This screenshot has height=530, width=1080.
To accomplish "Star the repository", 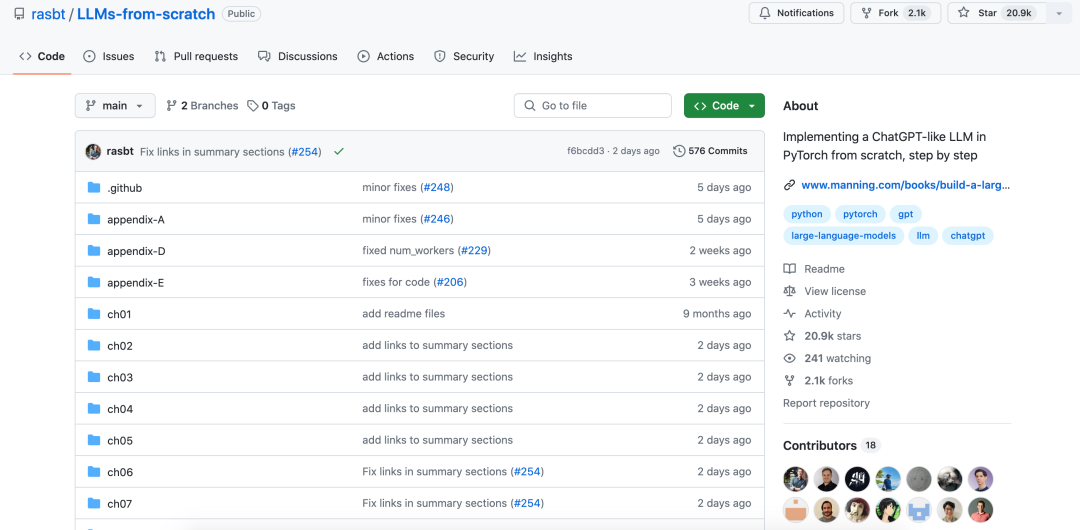I will tap(997, 13).
